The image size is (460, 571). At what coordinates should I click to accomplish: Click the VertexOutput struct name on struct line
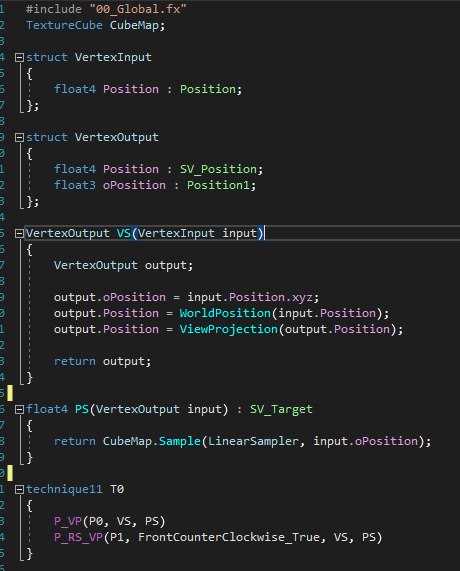pyautogui.click(x=117, y=137)
